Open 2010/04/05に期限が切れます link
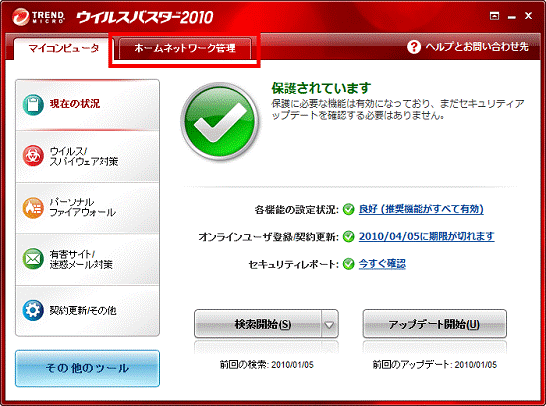Viewport: 546px width, 406px height. [x=427, y=236]
